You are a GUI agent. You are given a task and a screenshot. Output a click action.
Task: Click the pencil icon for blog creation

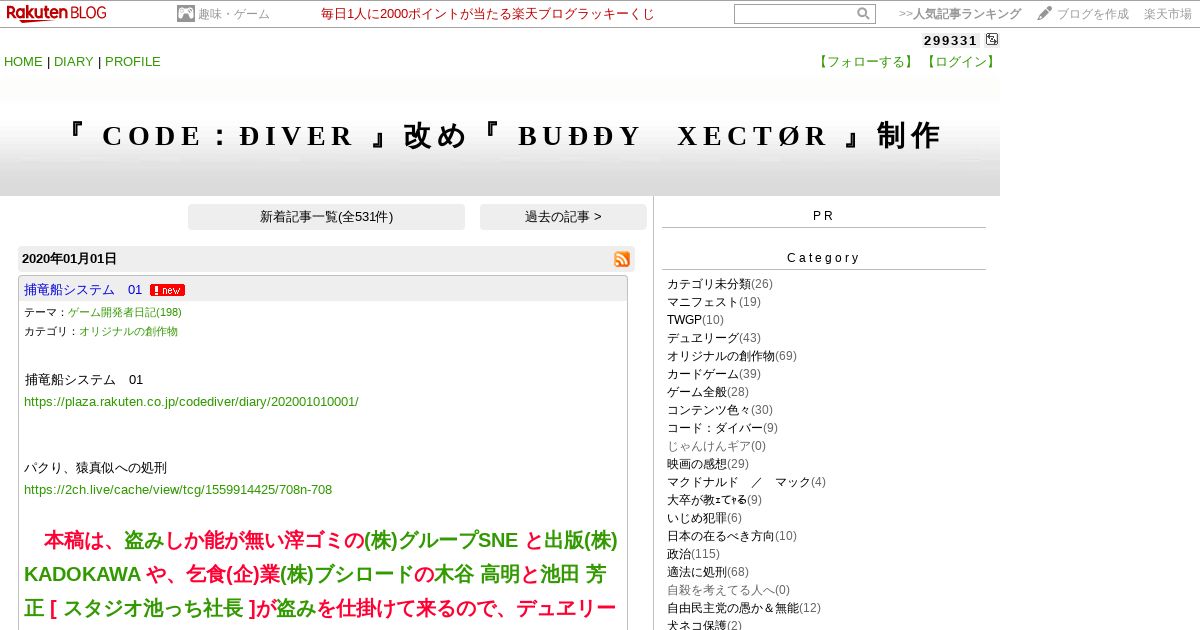pos(1045,14)
